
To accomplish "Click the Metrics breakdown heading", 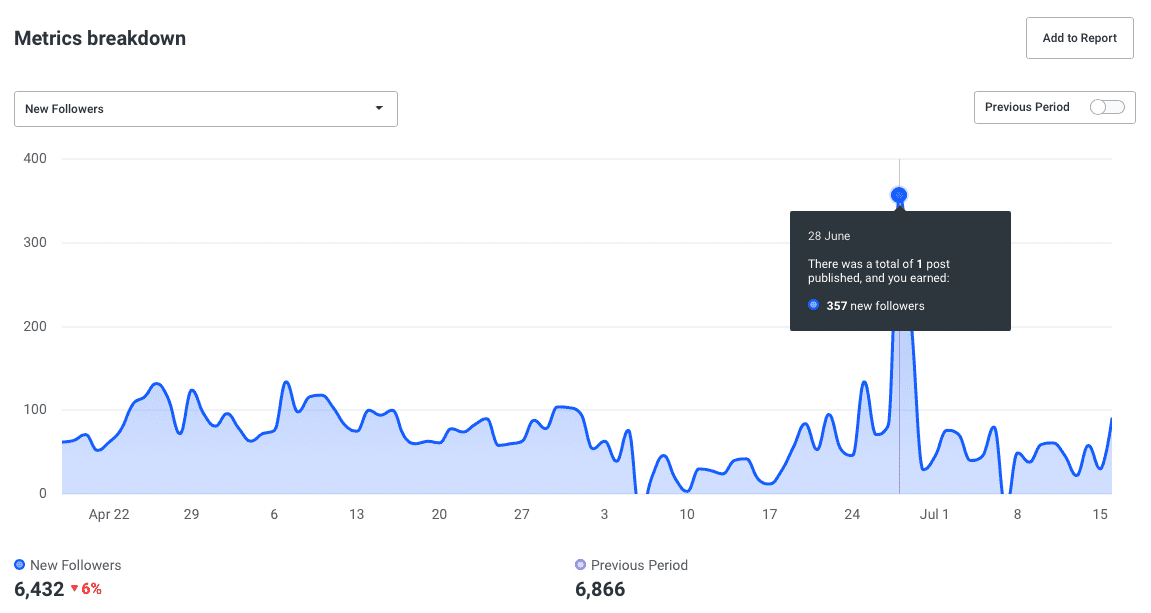I will [x=100, y=38].
